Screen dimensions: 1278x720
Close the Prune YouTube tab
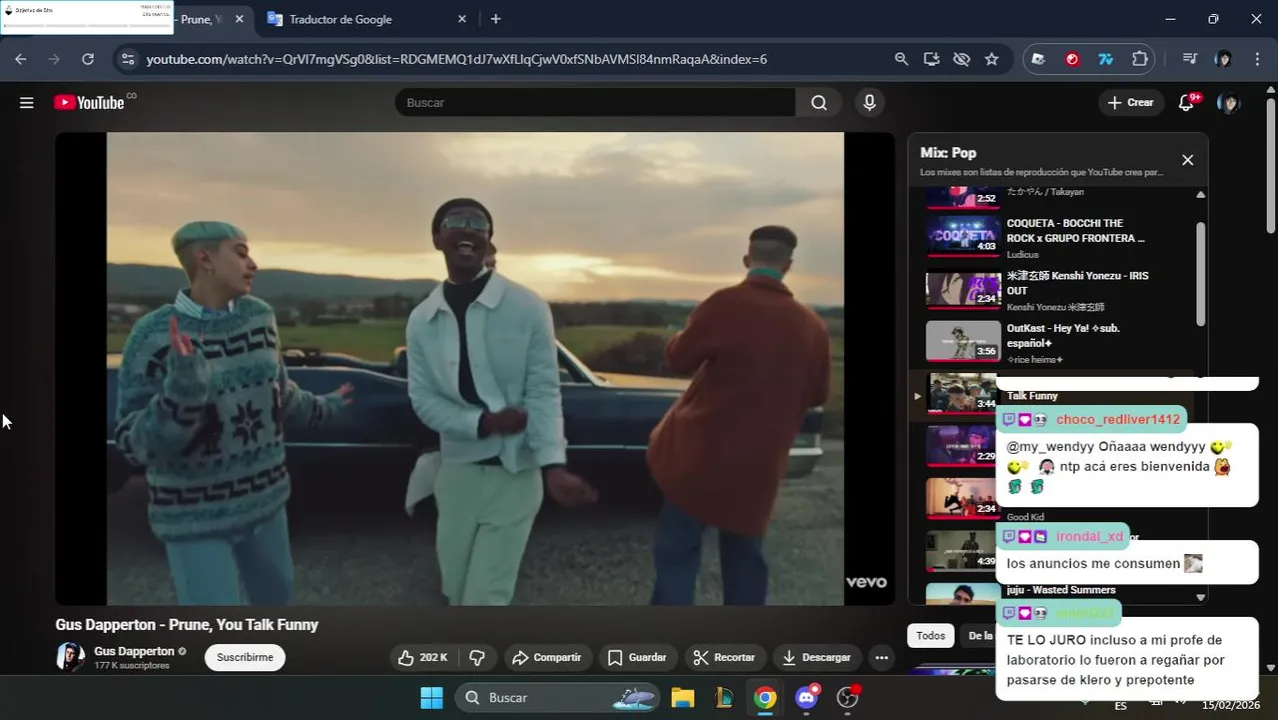coord(239,19)
